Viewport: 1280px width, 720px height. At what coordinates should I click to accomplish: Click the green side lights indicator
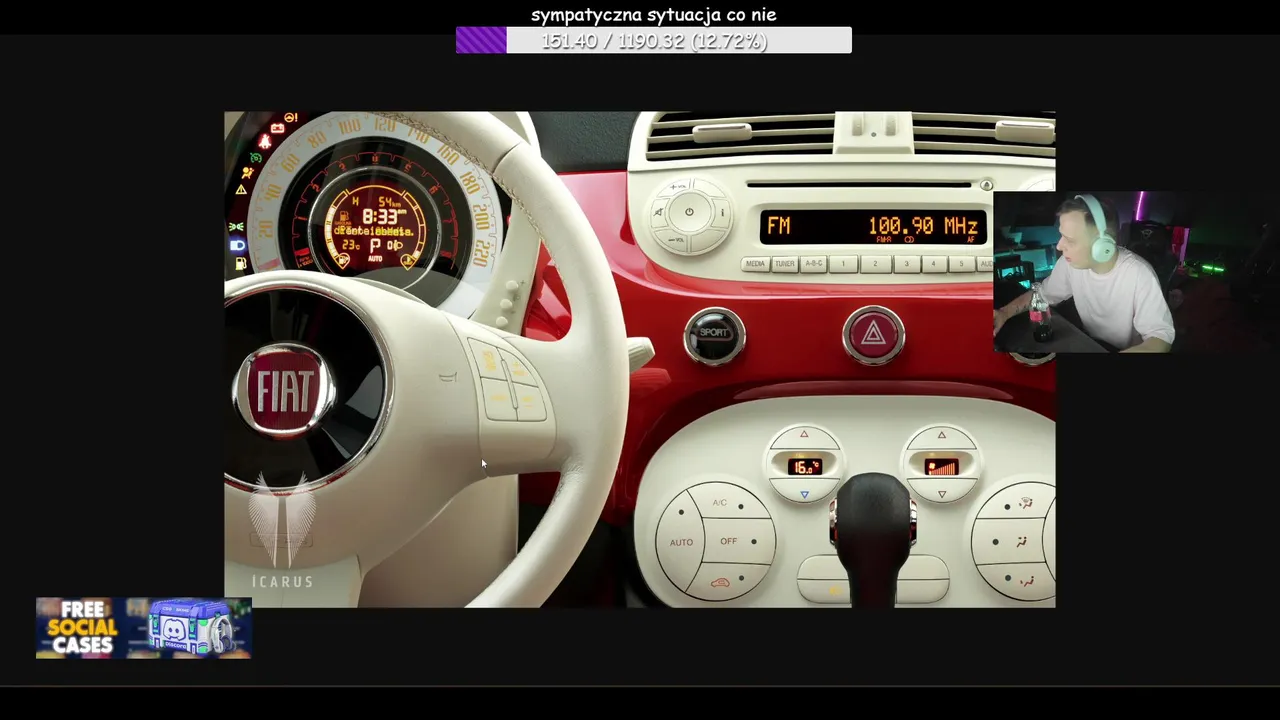click(x=237, y=227)
